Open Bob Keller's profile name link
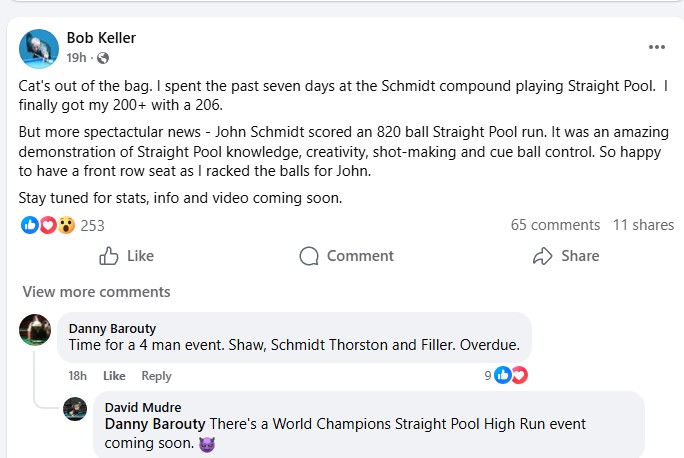This screenshot has width=684, height=458. [101, 38]
